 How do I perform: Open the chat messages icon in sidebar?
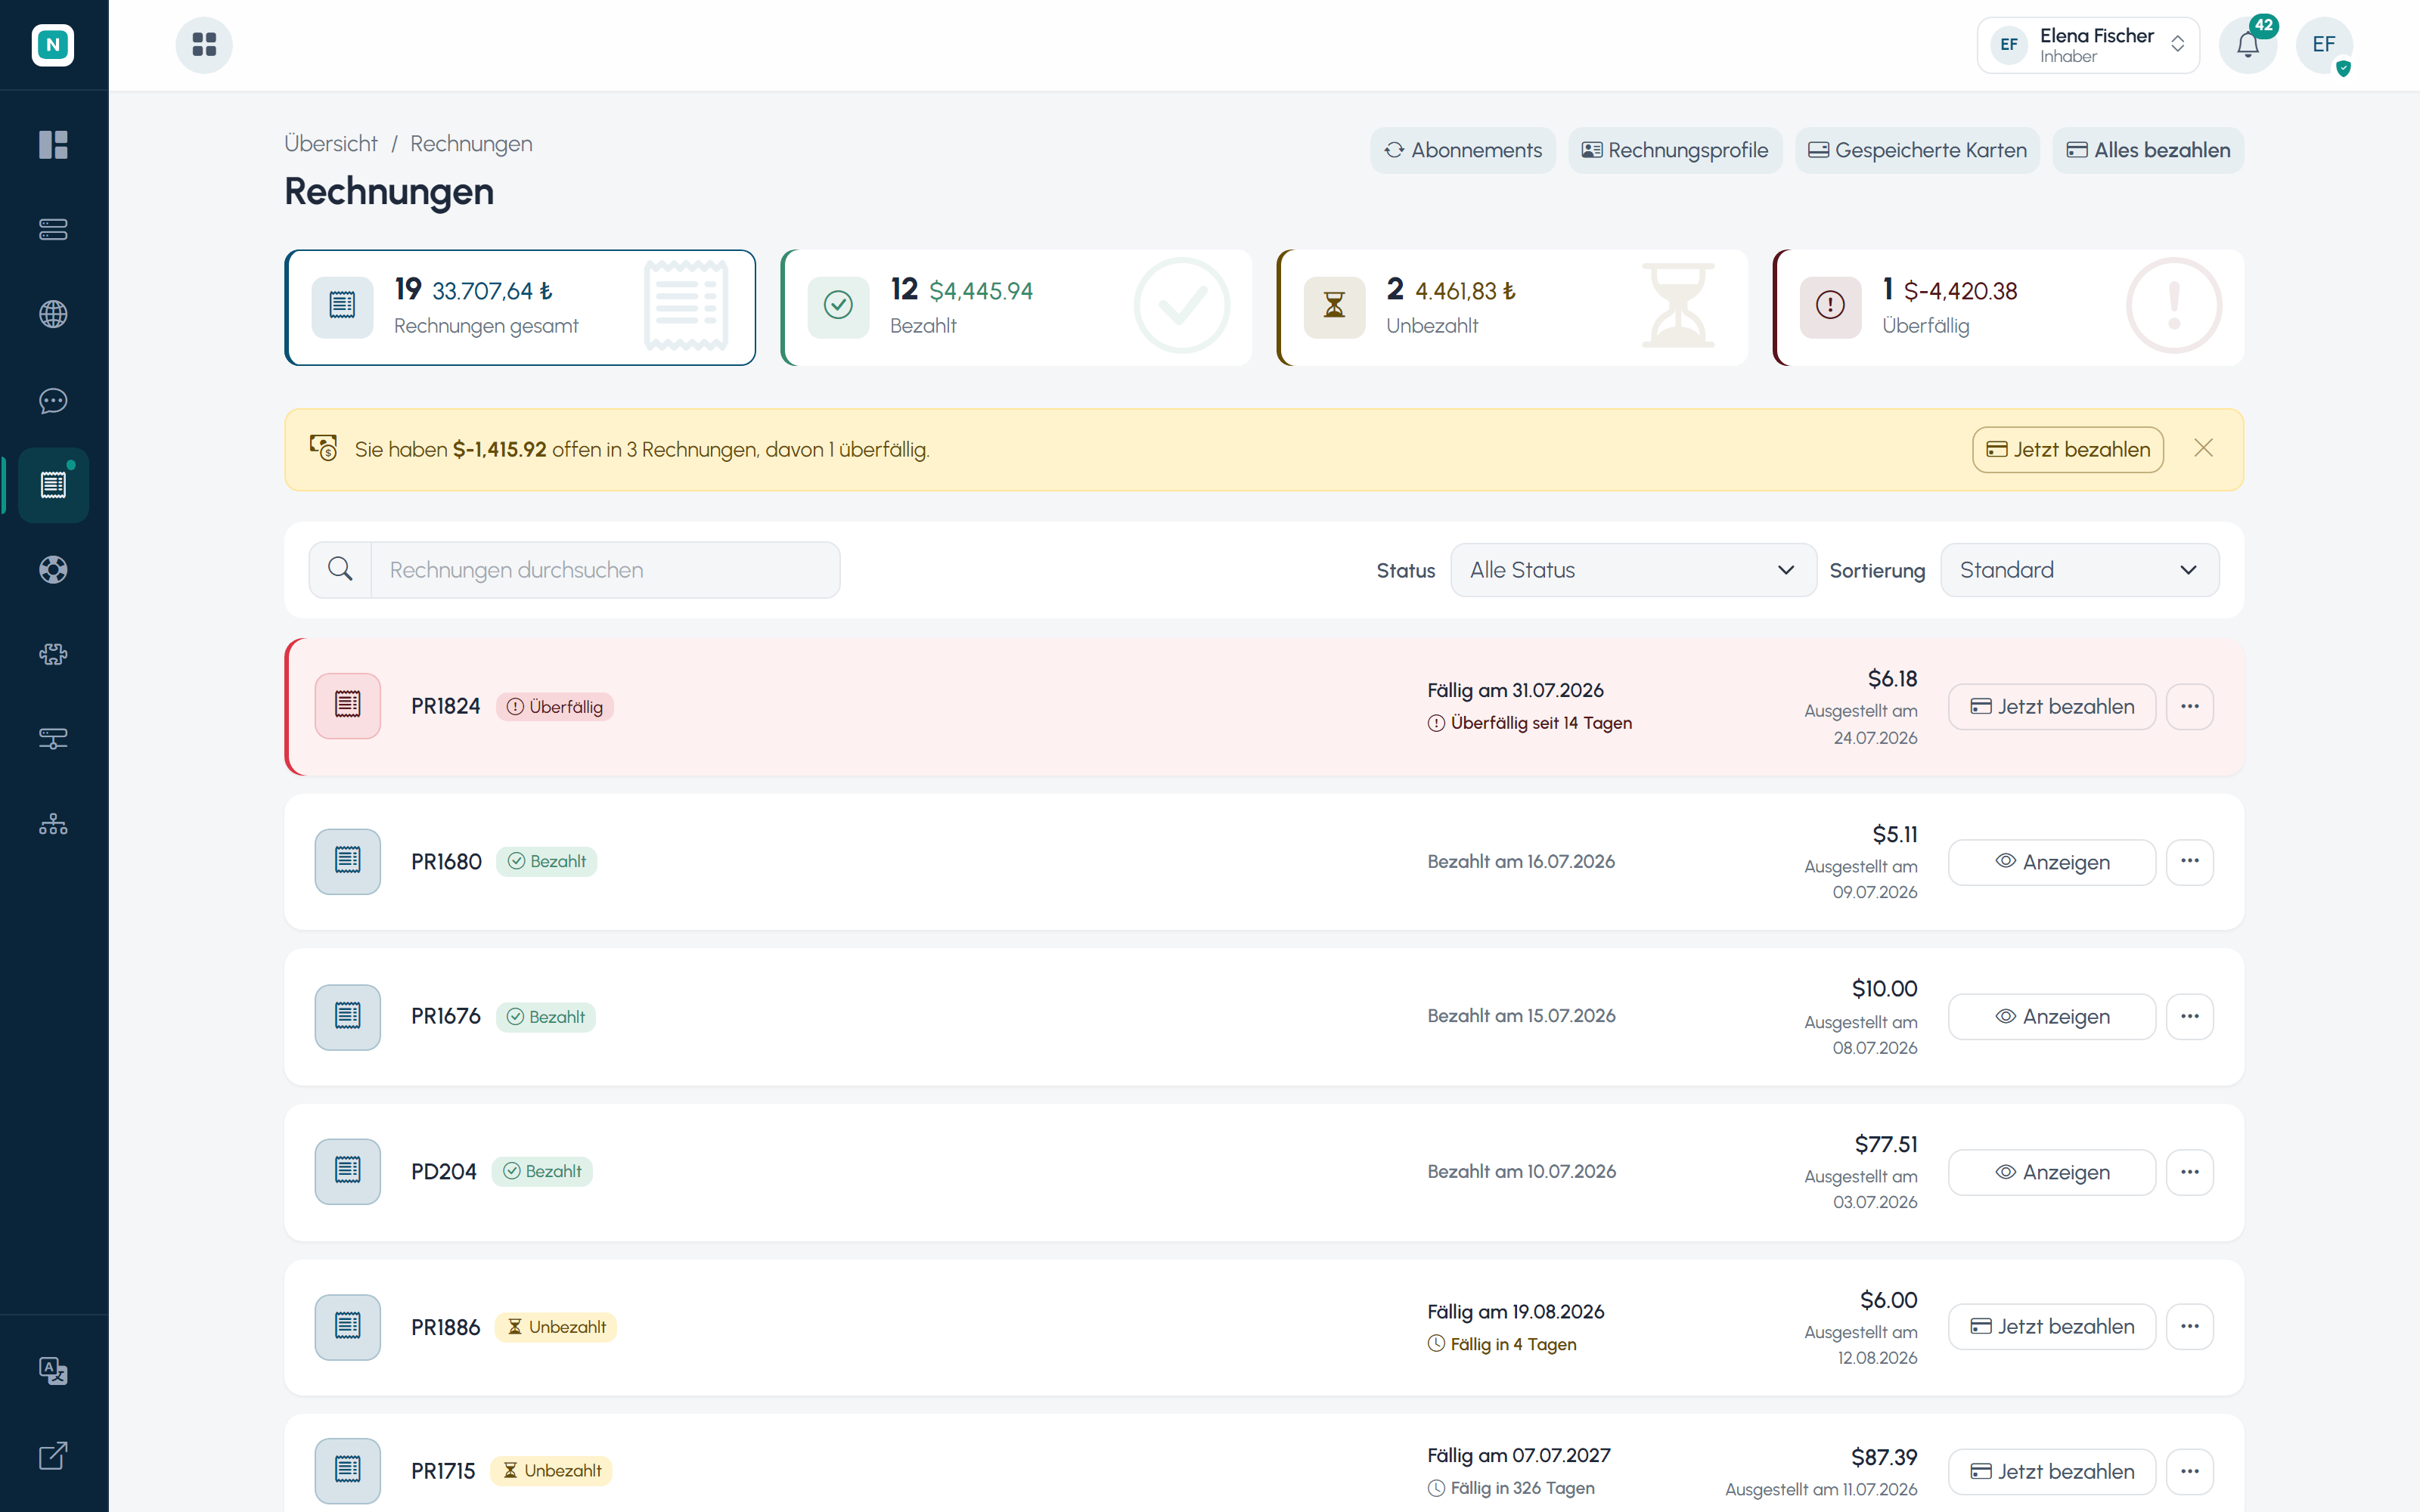(53, 401)
